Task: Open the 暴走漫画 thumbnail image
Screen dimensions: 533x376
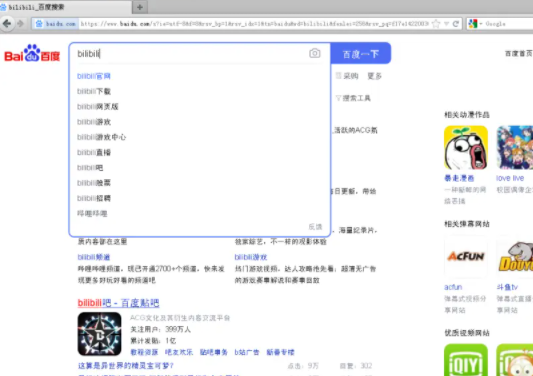Action: (466, 148)
